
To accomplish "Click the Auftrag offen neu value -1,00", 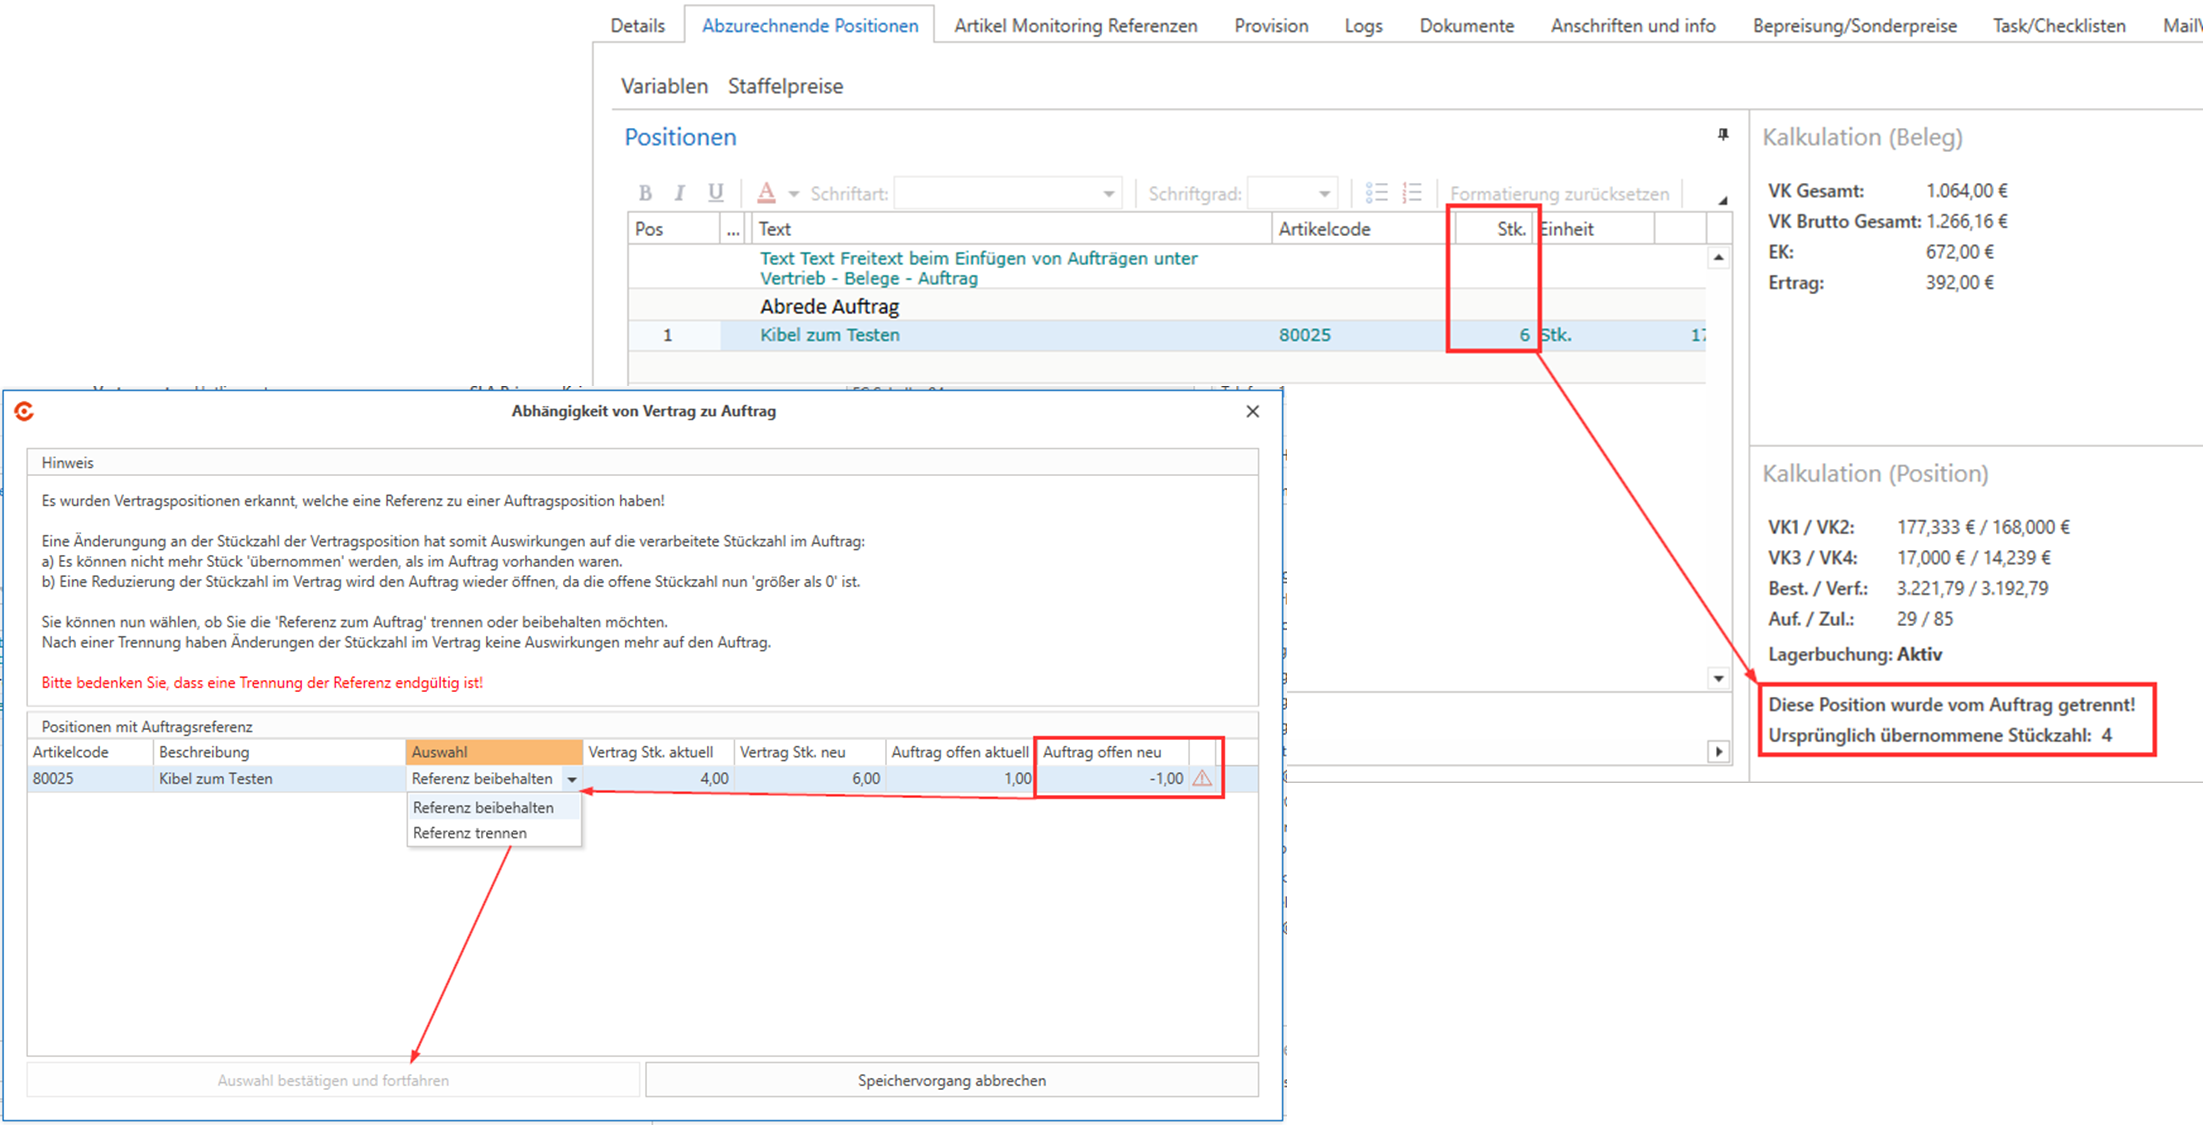I will tap(1166, 778).
